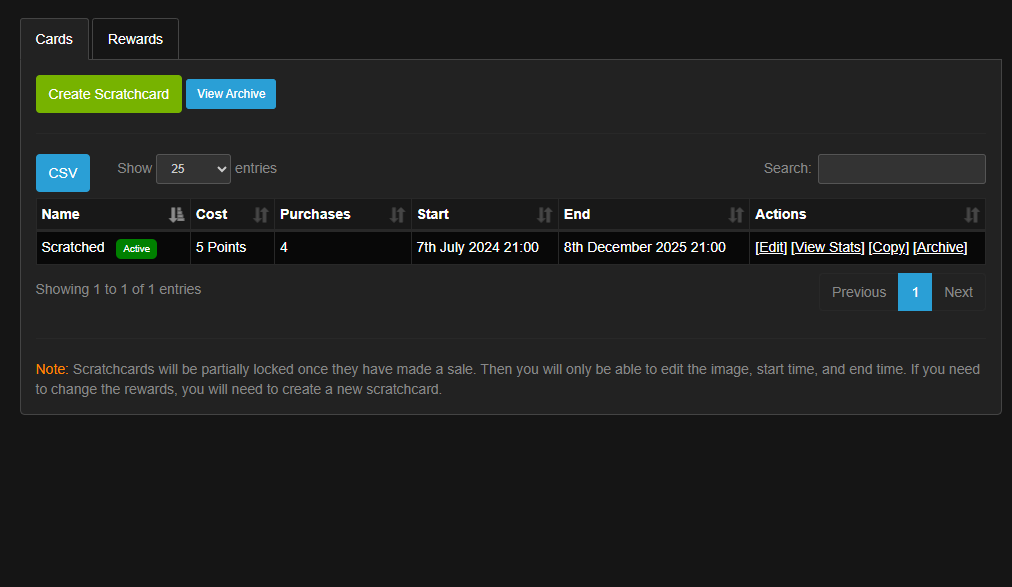Click the End column sort icon
The width and height of the screenshot is (1012, 587).
coord(736,214)
